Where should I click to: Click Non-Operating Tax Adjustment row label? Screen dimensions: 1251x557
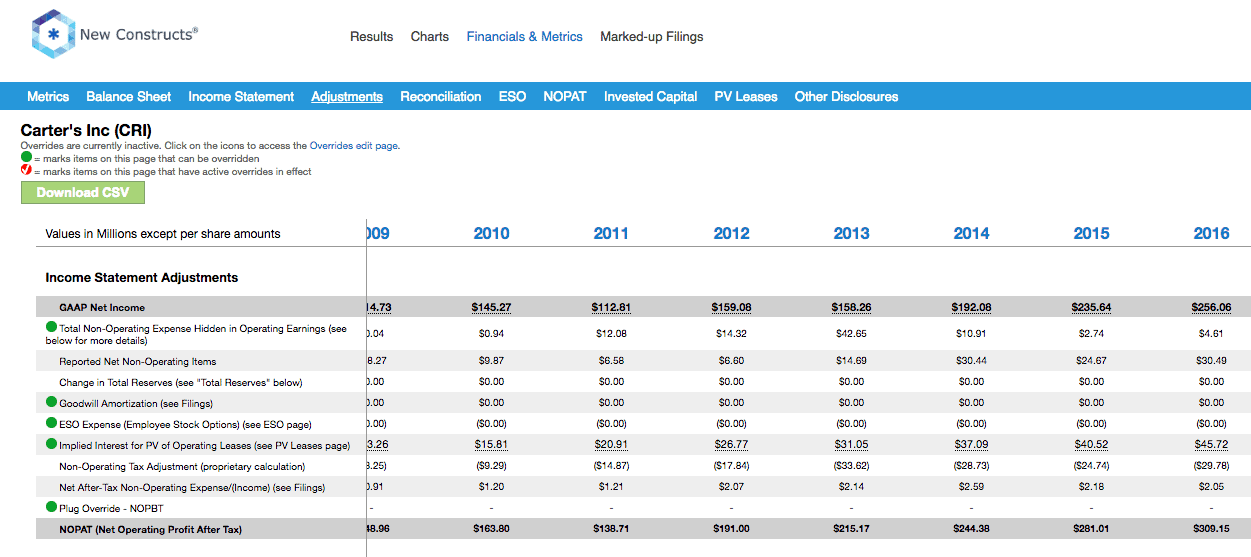point(182,466)
